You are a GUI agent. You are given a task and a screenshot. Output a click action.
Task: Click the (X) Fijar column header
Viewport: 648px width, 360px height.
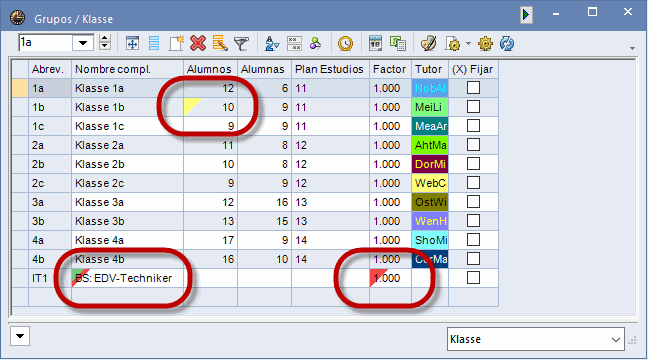[474, 69]
